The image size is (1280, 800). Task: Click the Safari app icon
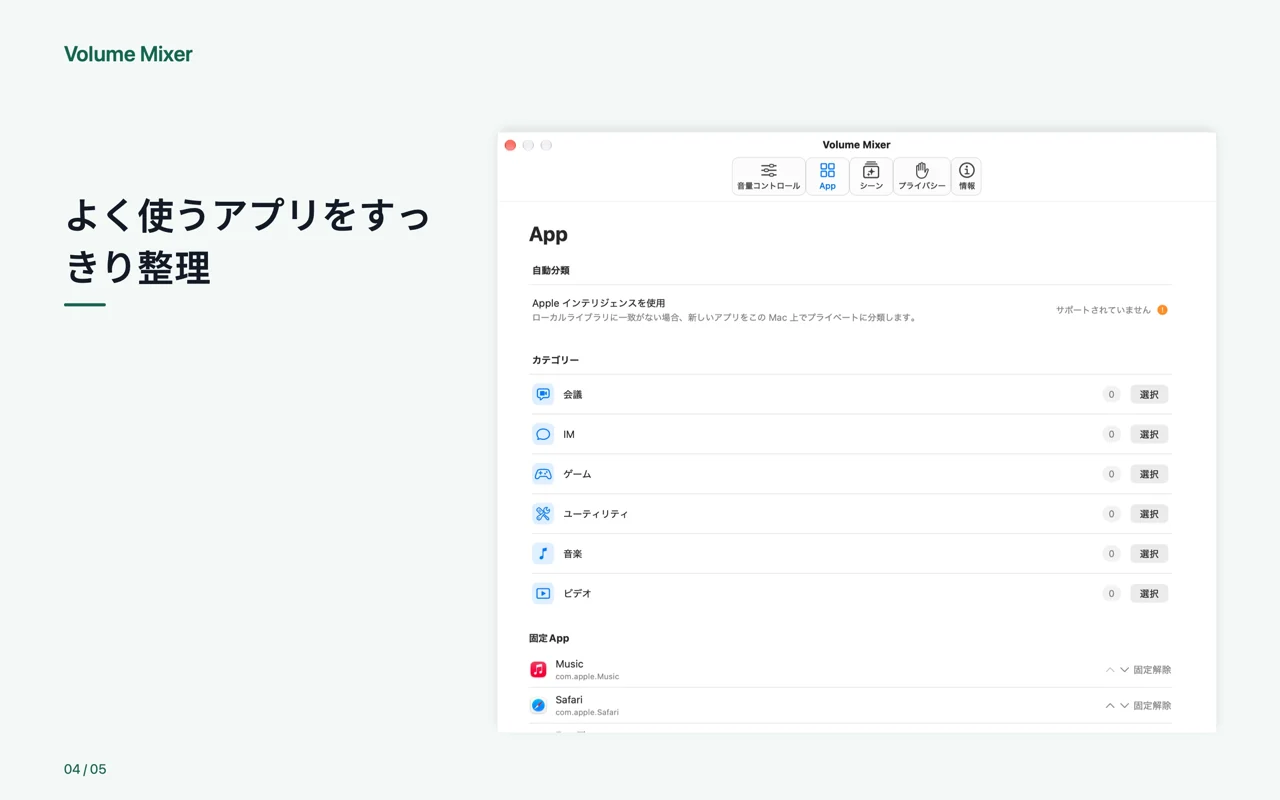538,705
